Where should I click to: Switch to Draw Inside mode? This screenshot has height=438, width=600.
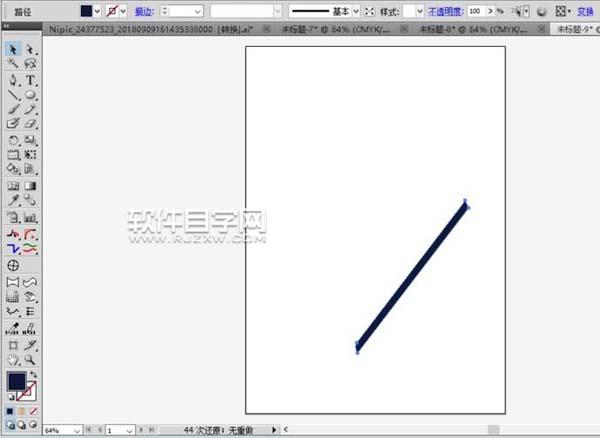pos(33,425)
